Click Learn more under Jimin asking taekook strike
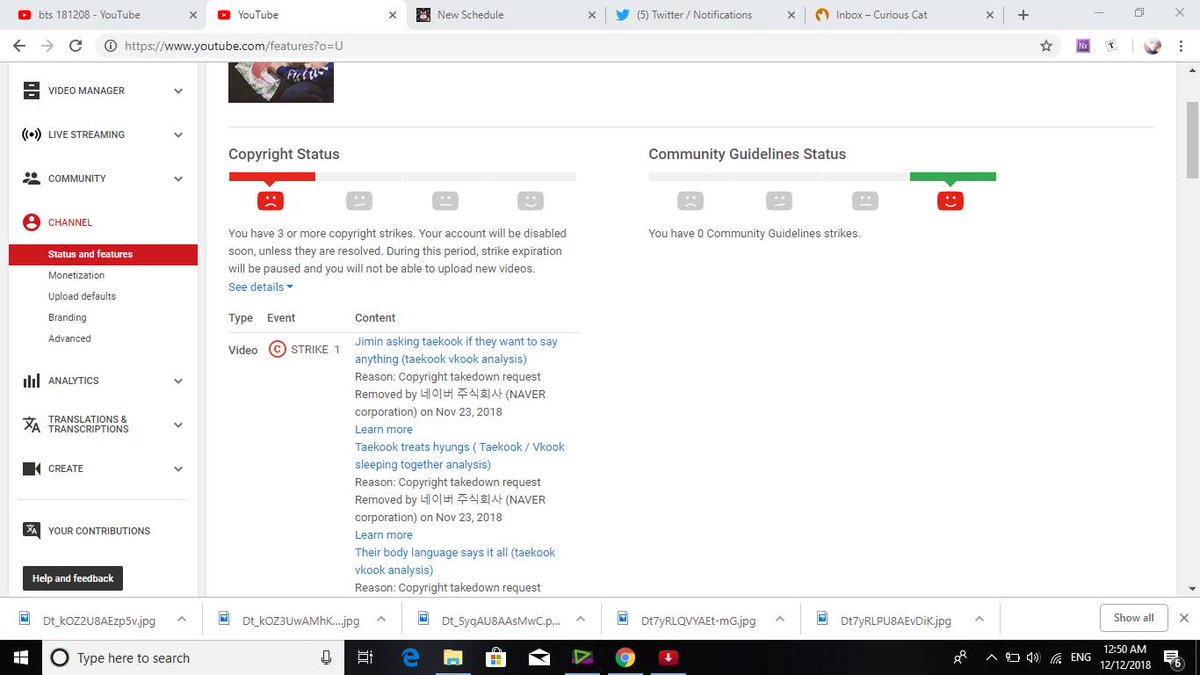Viewport: 1200px width, 675px height. [x=383, y=429]
